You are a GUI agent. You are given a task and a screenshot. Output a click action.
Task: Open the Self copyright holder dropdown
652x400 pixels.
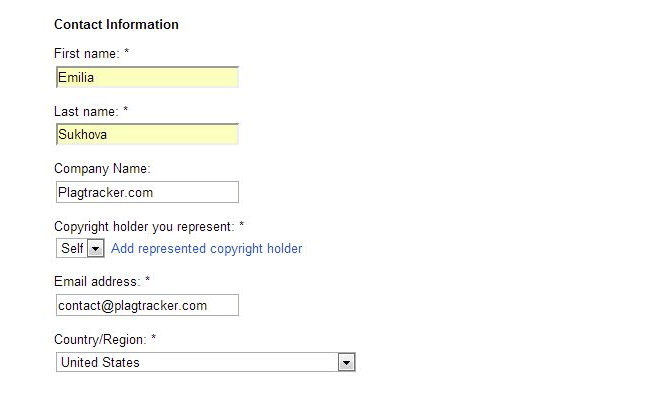coord(72,248)
